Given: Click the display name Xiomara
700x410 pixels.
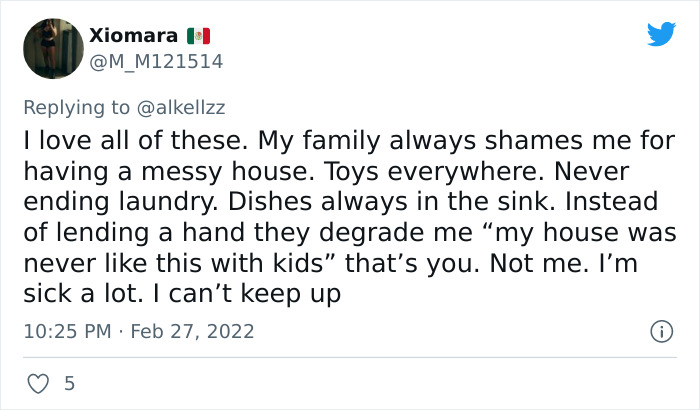Looking at the screenshot, I should click(x=133, y=35).
